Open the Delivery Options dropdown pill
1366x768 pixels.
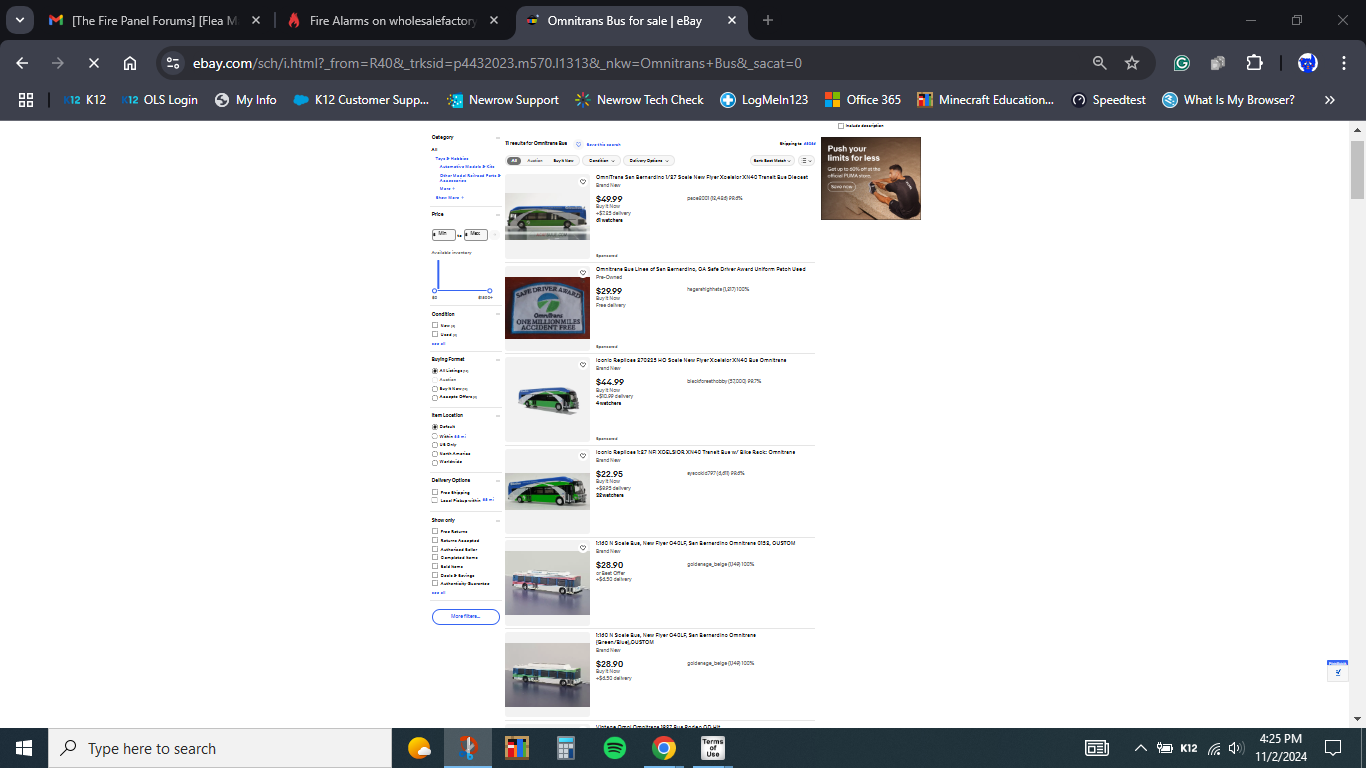[649, 160]
